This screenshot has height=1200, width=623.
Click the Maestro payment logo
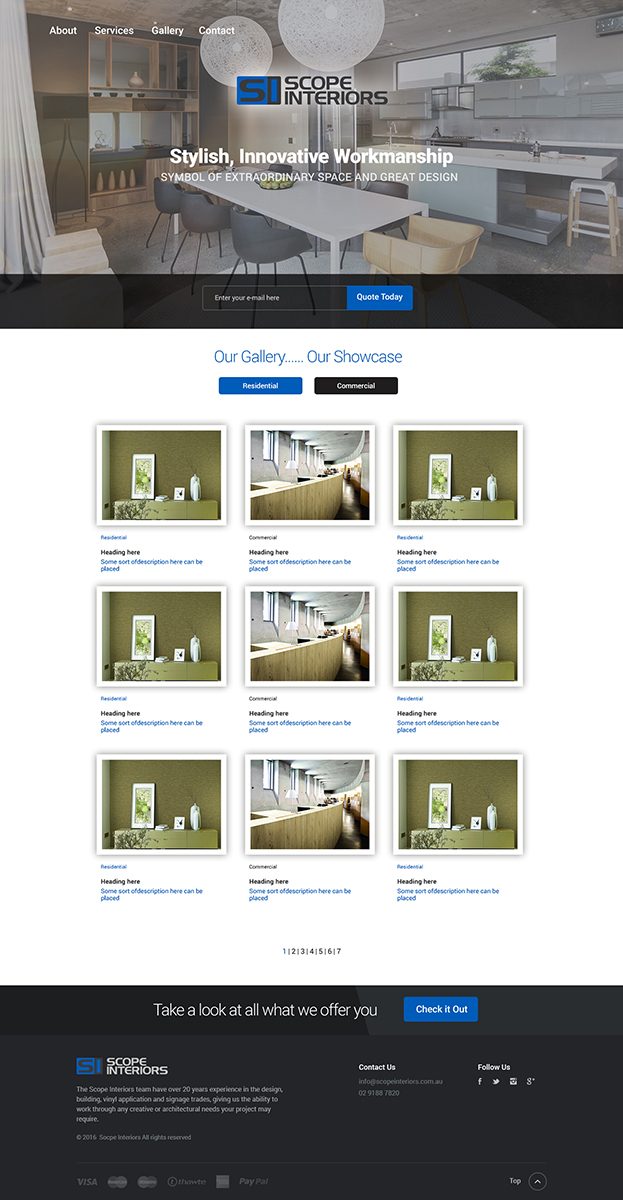click(x=147, y=1182)
